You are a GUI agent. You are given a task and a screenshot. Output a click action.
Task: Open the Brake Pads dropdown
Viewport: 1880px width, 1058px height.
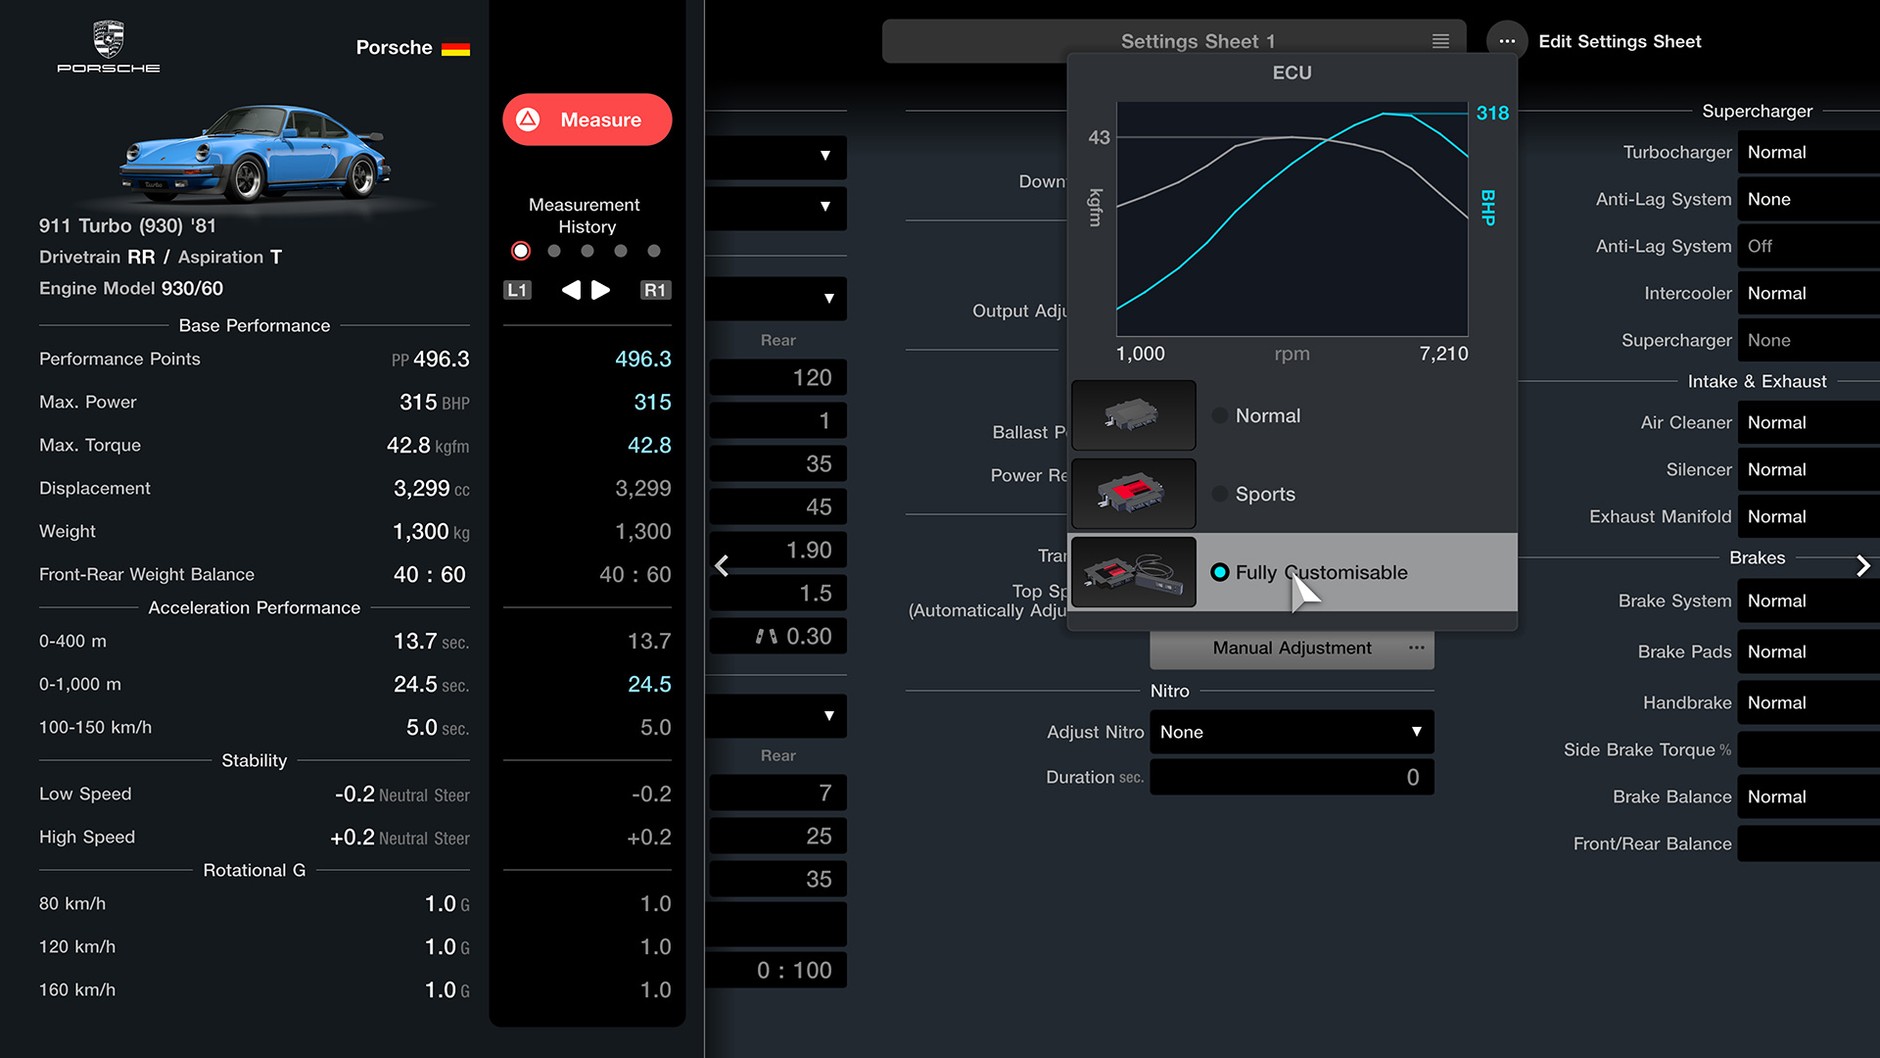[1806, 652]
